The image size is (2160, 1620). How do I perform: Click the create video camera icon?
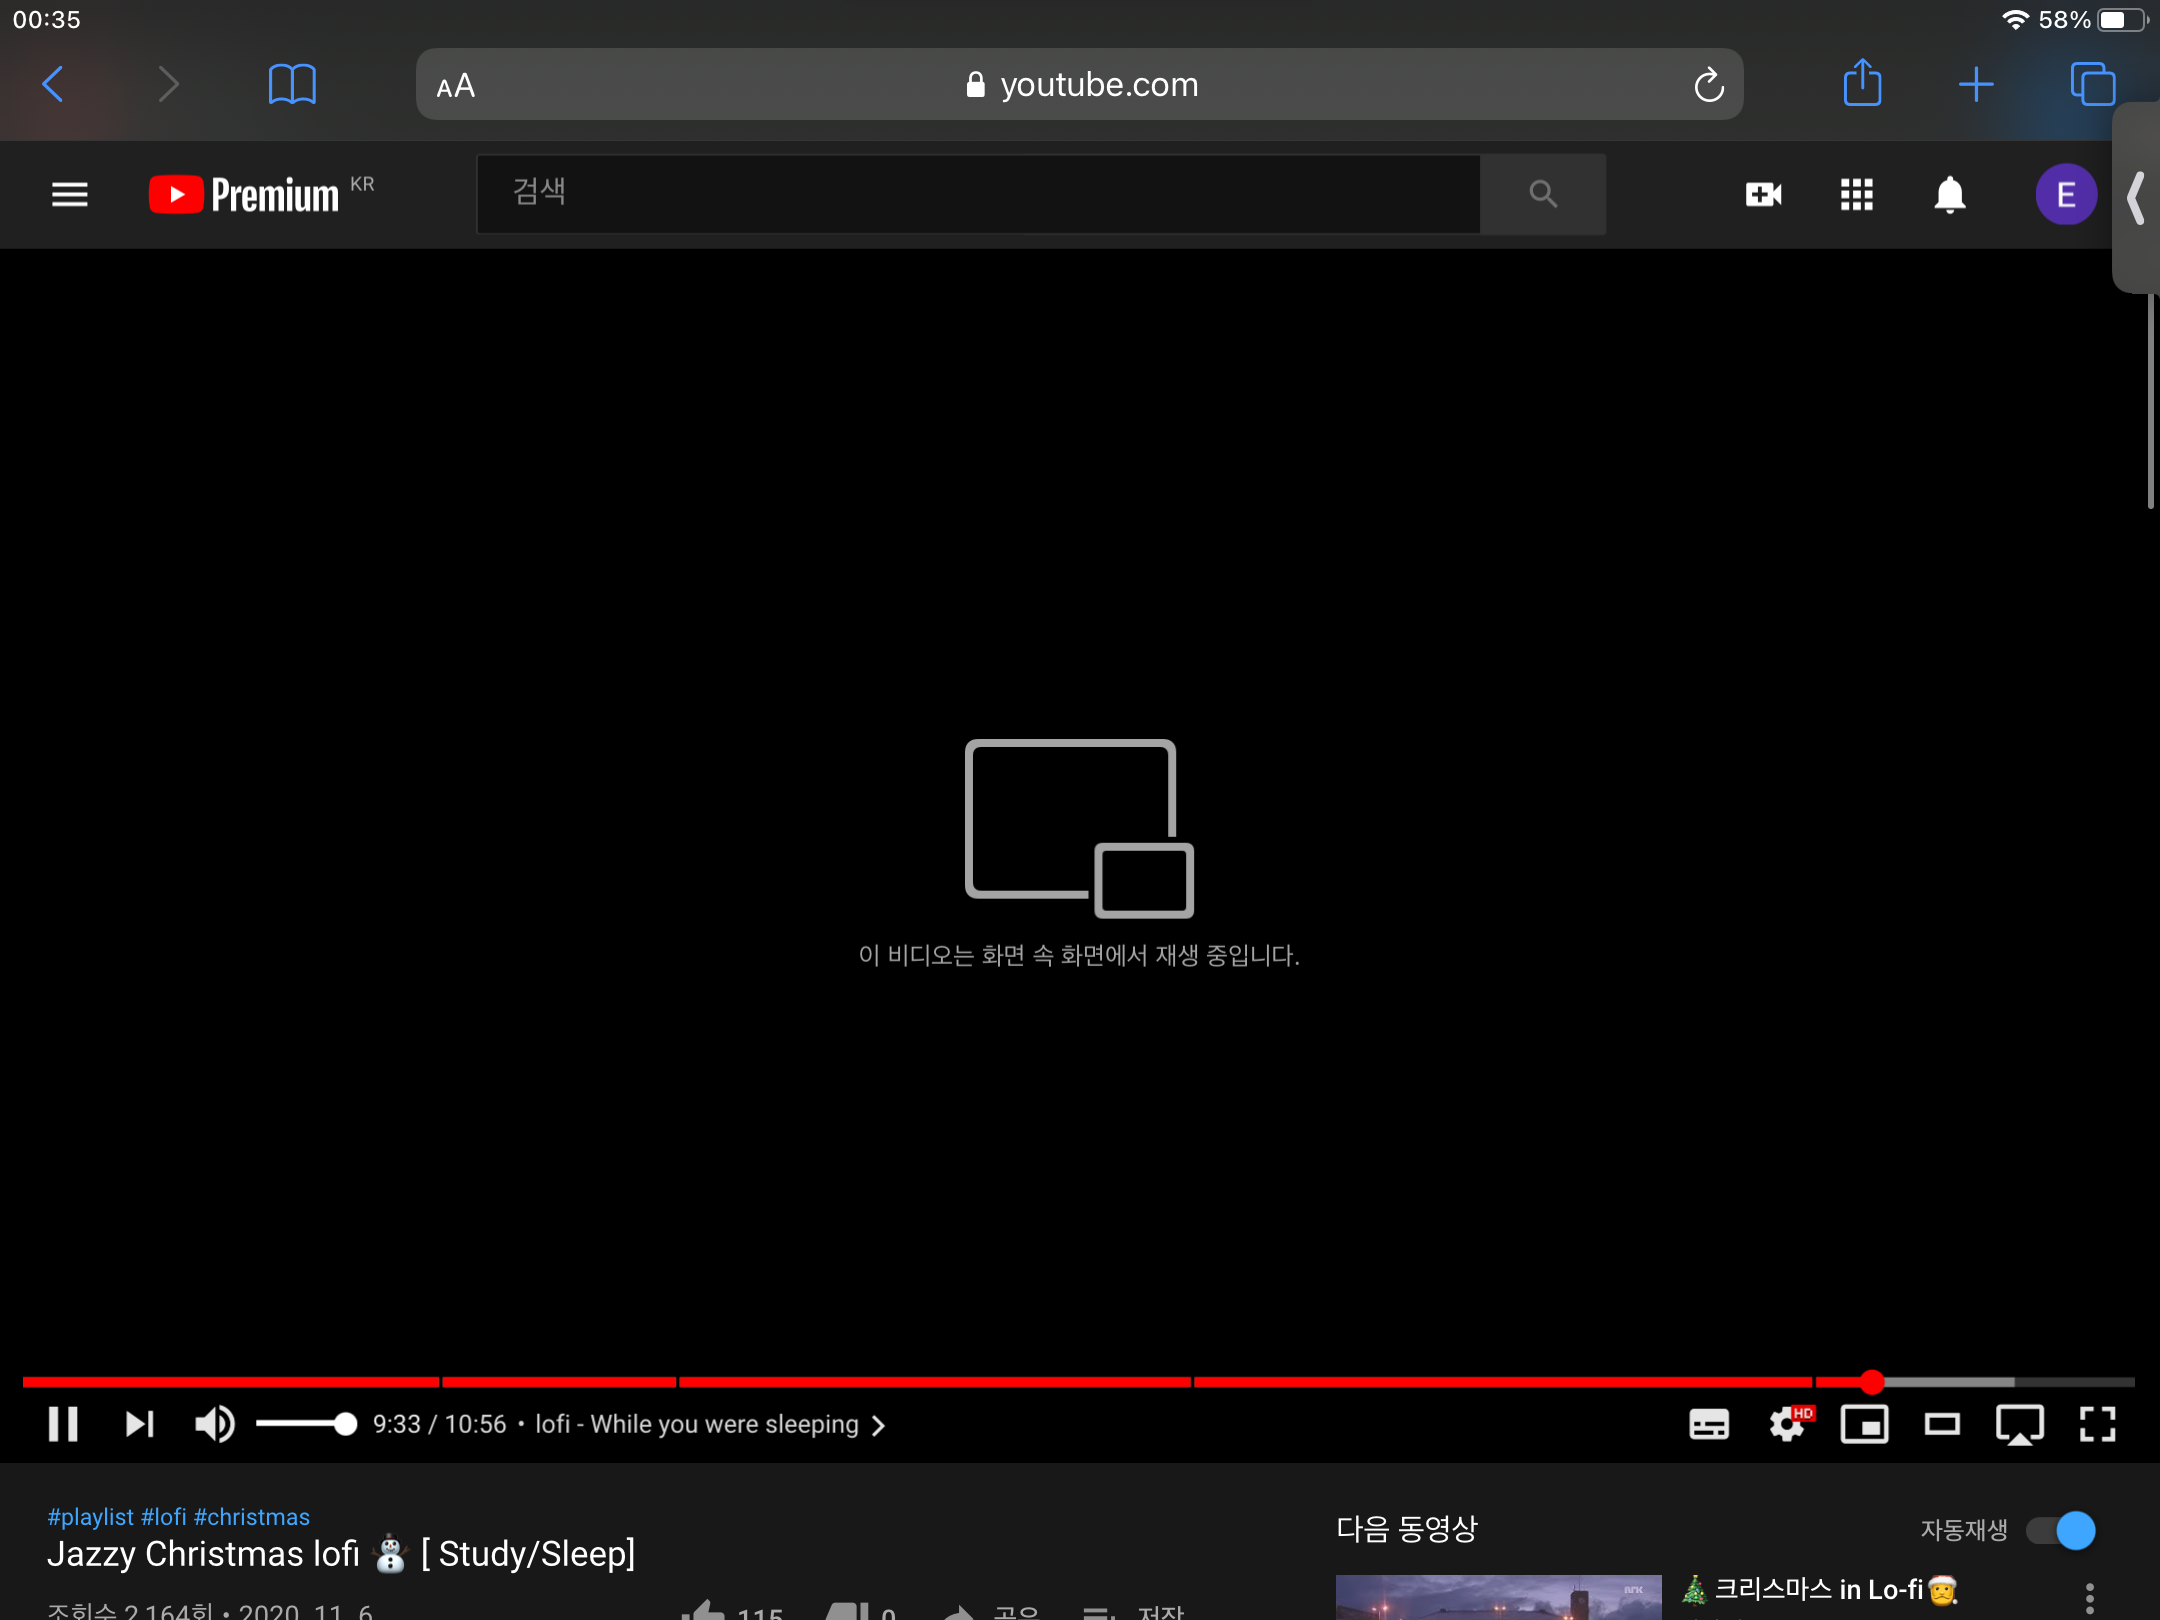point(1763,194)
